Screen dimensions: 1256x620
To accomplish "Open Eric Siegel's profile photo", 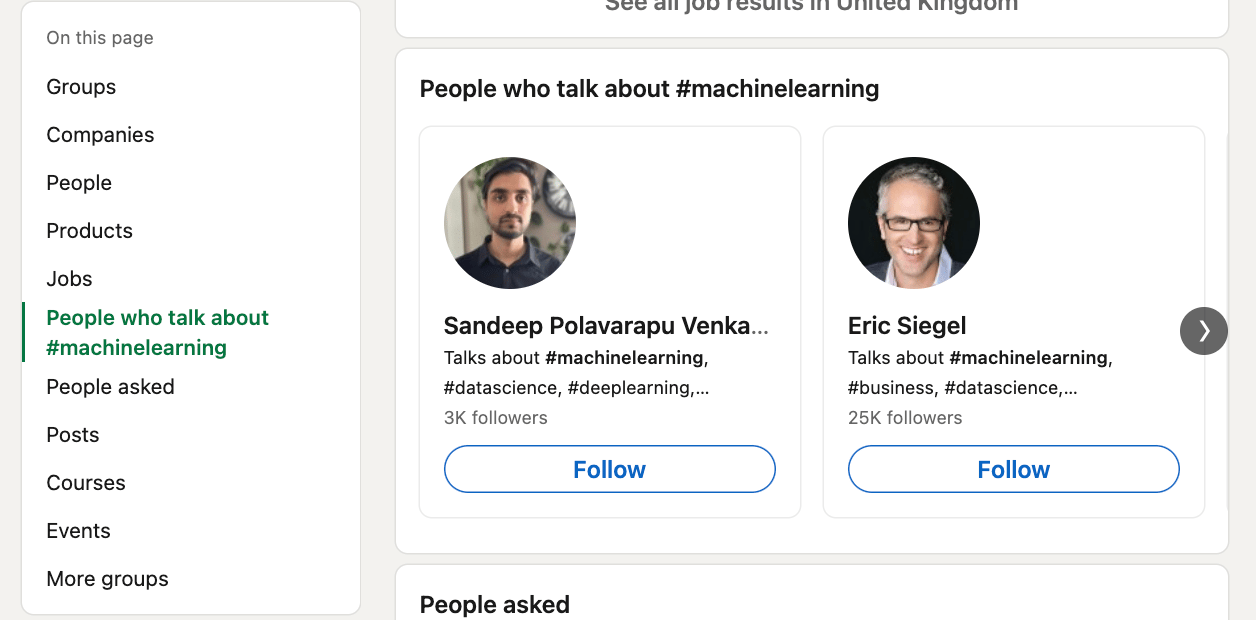I will click(914, 223).
